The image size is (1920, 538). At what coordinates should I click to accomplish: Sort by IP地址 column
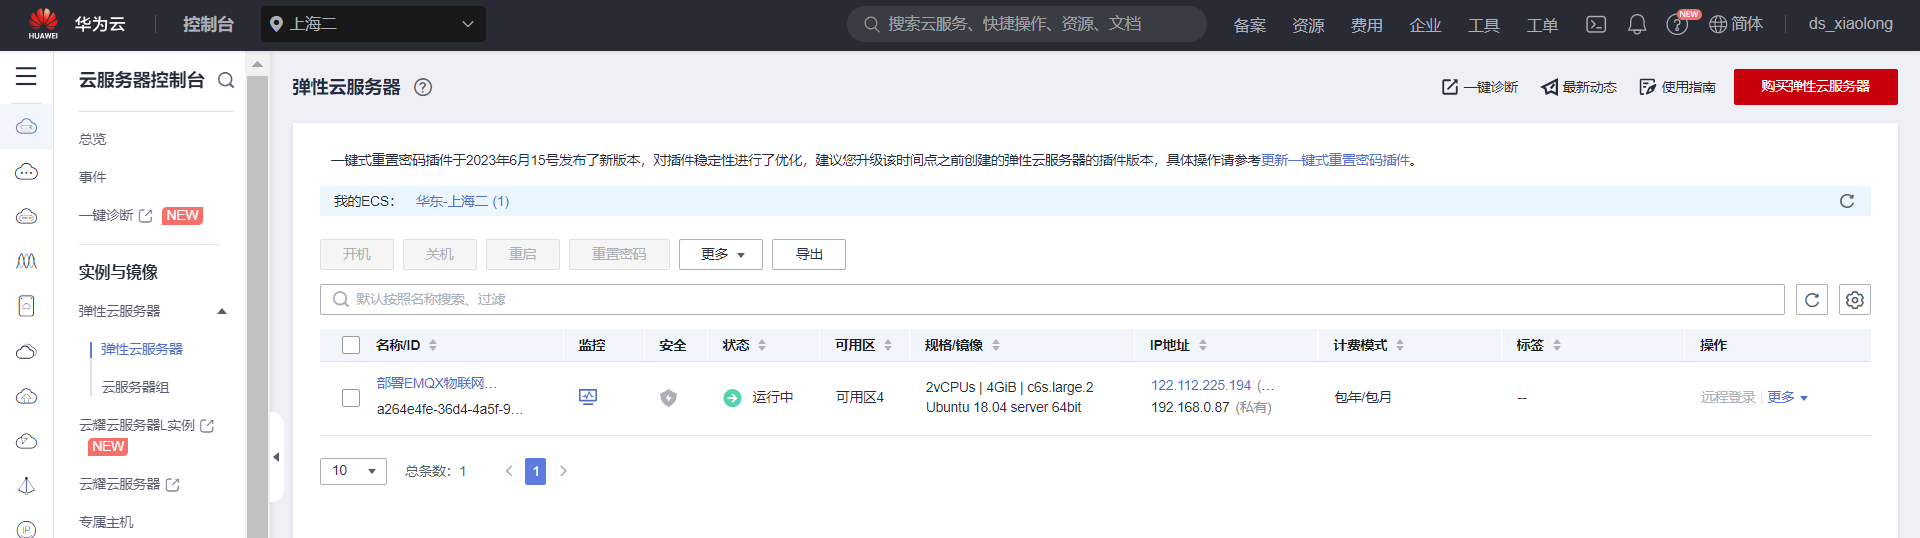[1203, 345]
